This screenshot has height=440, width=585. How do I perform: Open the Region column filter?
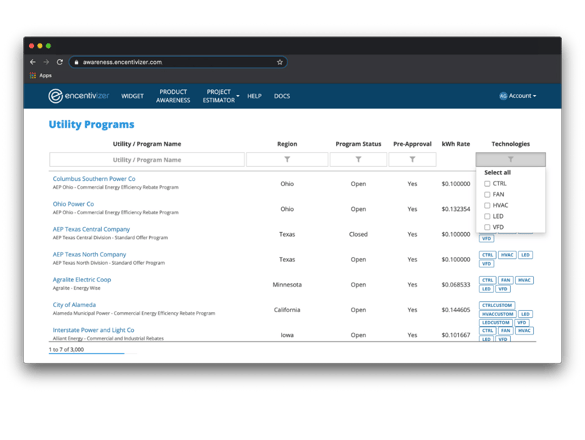coord(287,159)
